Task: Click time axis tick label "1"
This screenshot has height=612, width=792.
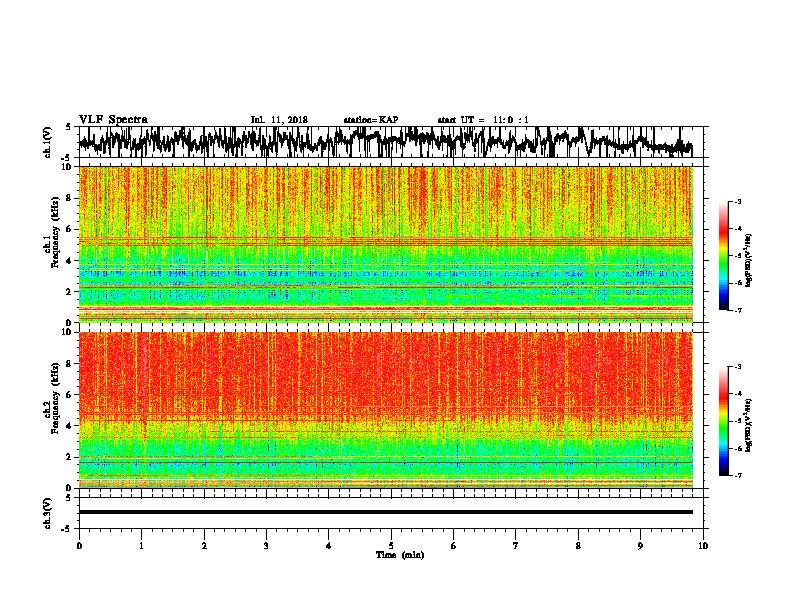Action: coord(141,546)
